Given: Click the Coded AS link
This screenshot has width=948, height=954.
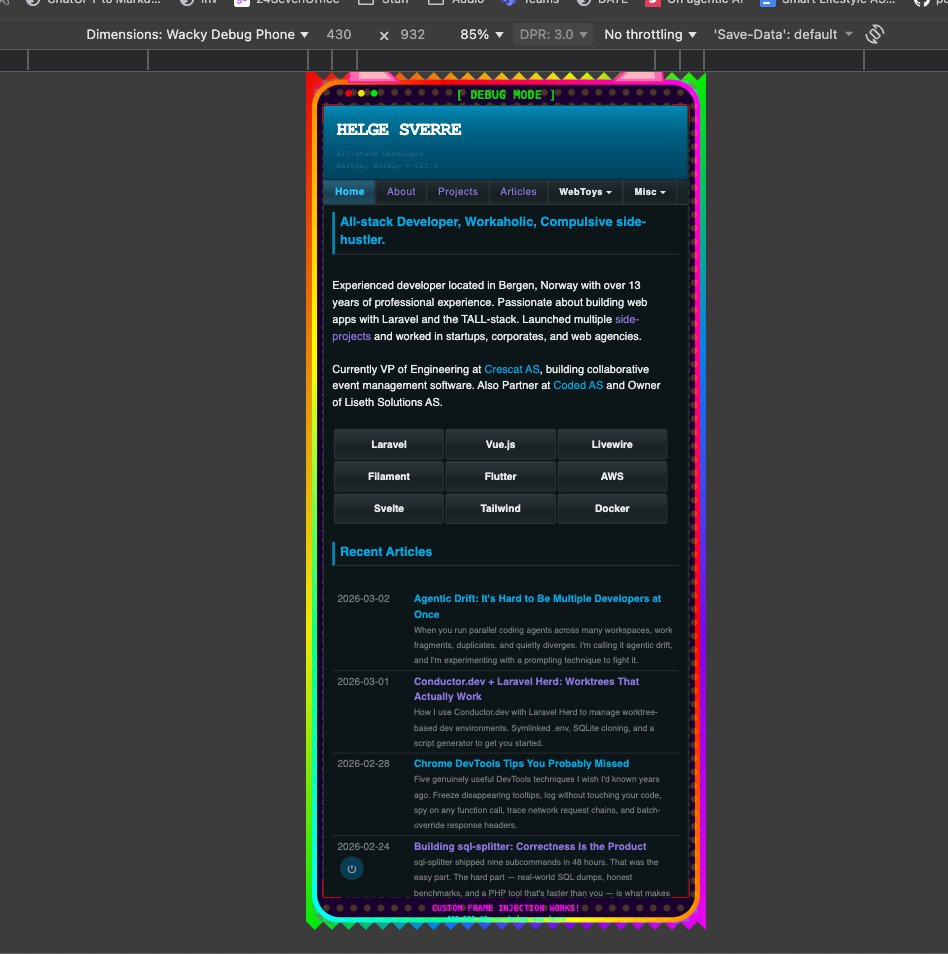Looking at the screenshot, I should (x=578, y=385).
